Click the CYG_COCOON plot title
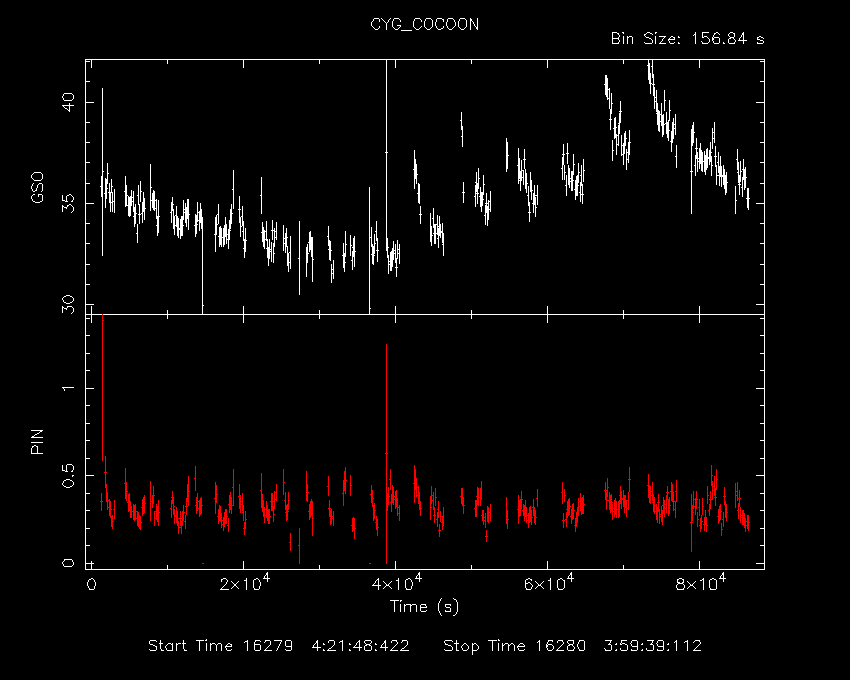The height and width of the screenshot is (680, 850). [x=424, y=24]
